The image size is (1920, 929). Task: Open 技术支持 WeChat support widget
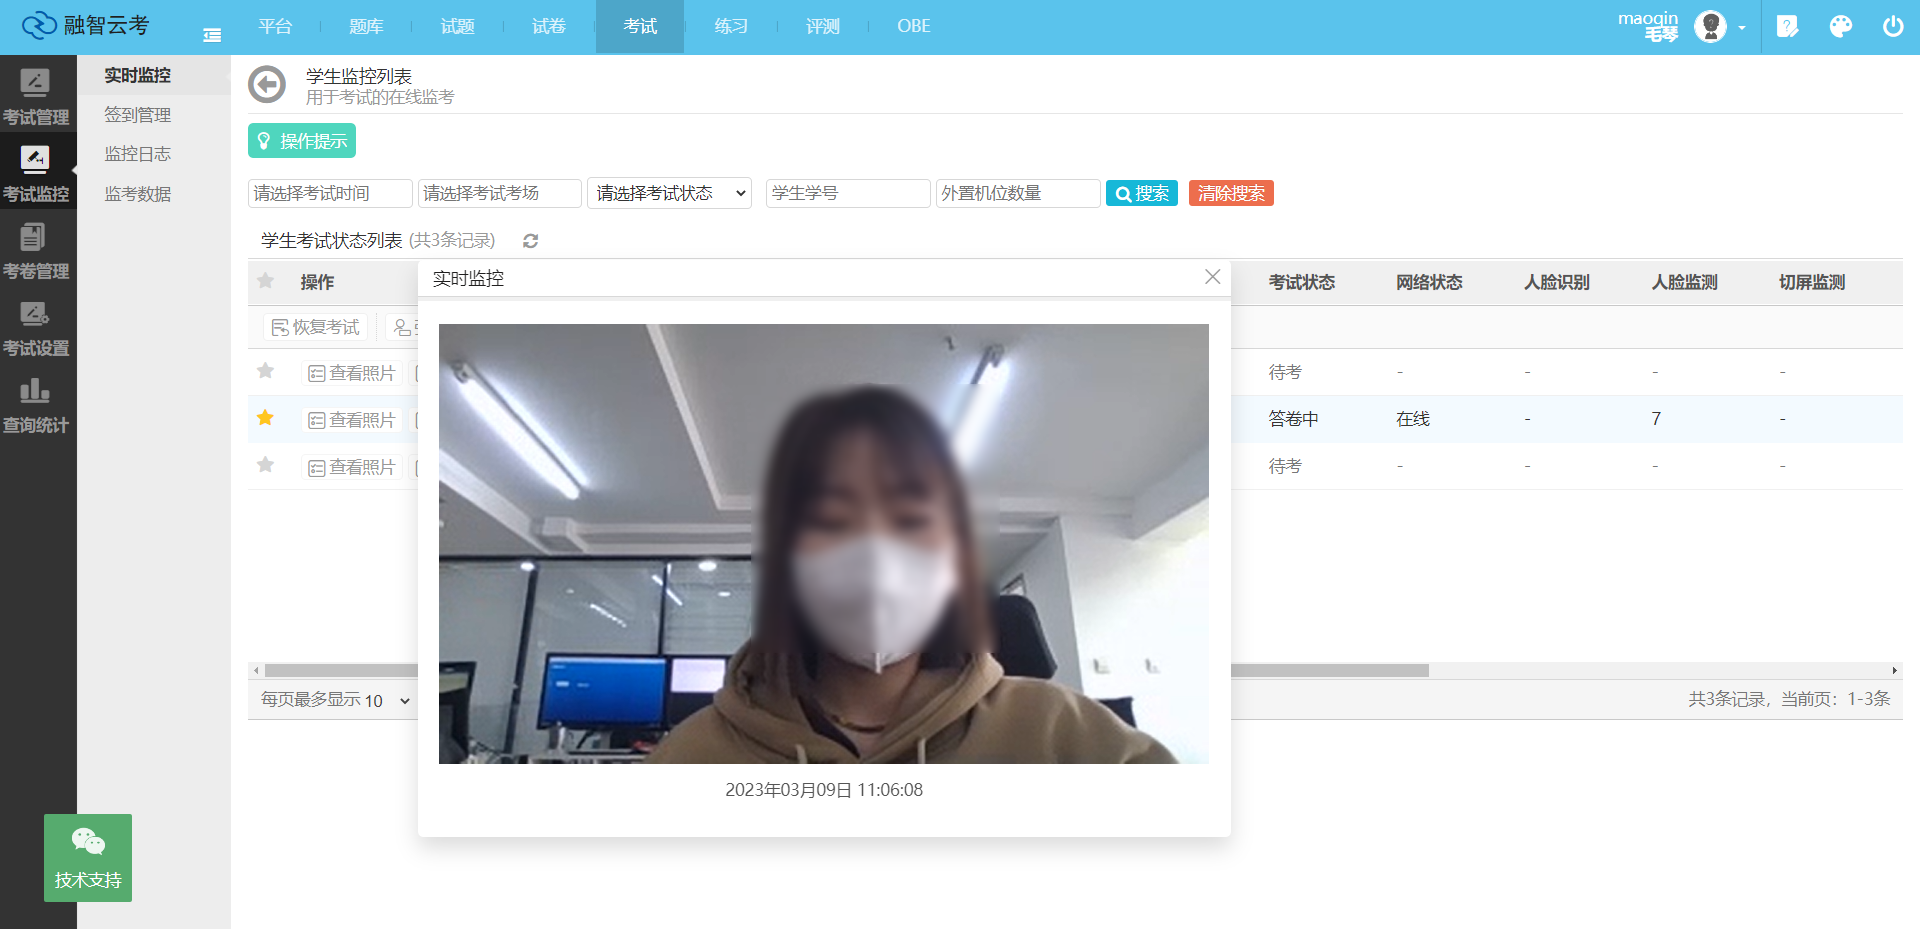(88, 858)
